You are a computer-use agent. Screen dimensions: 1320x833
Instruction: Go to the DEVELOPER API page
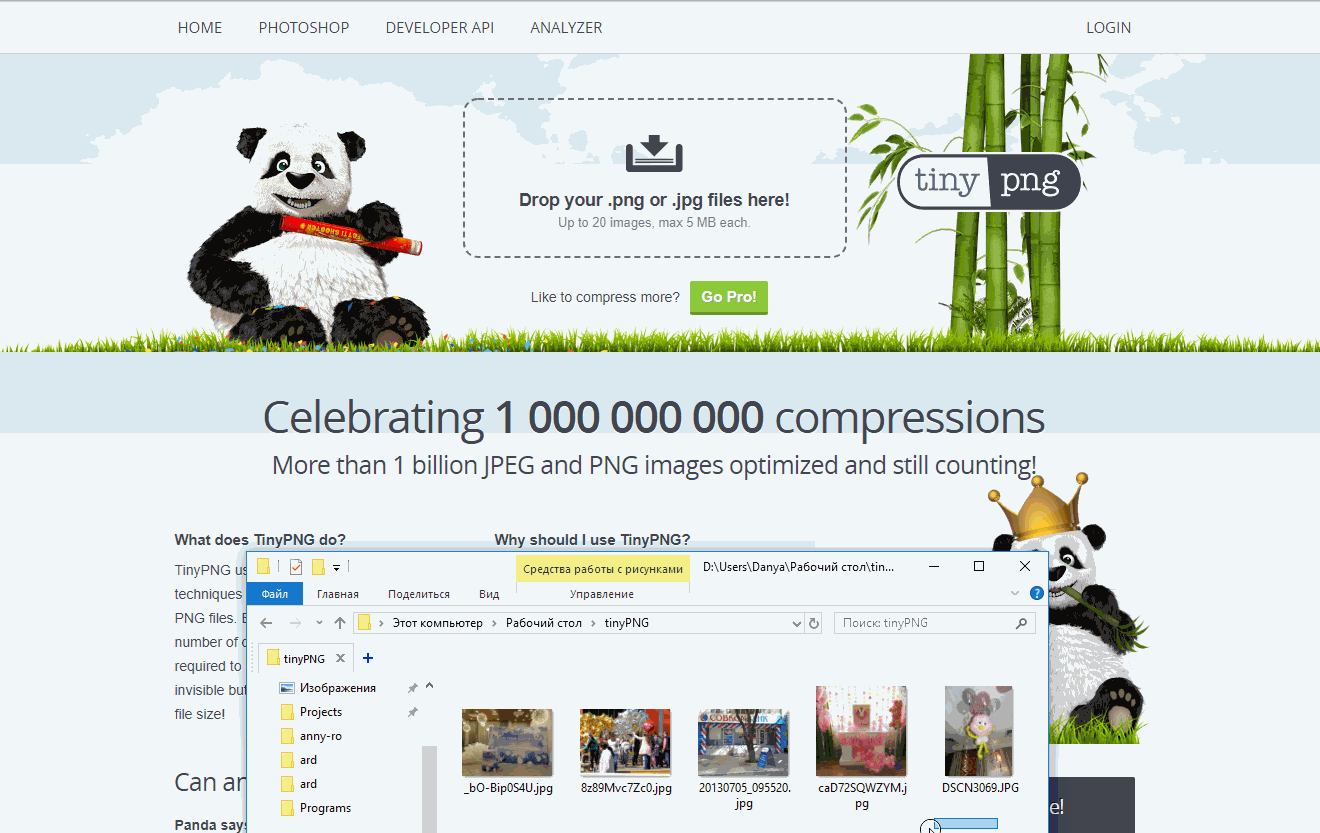coord(440,28)
